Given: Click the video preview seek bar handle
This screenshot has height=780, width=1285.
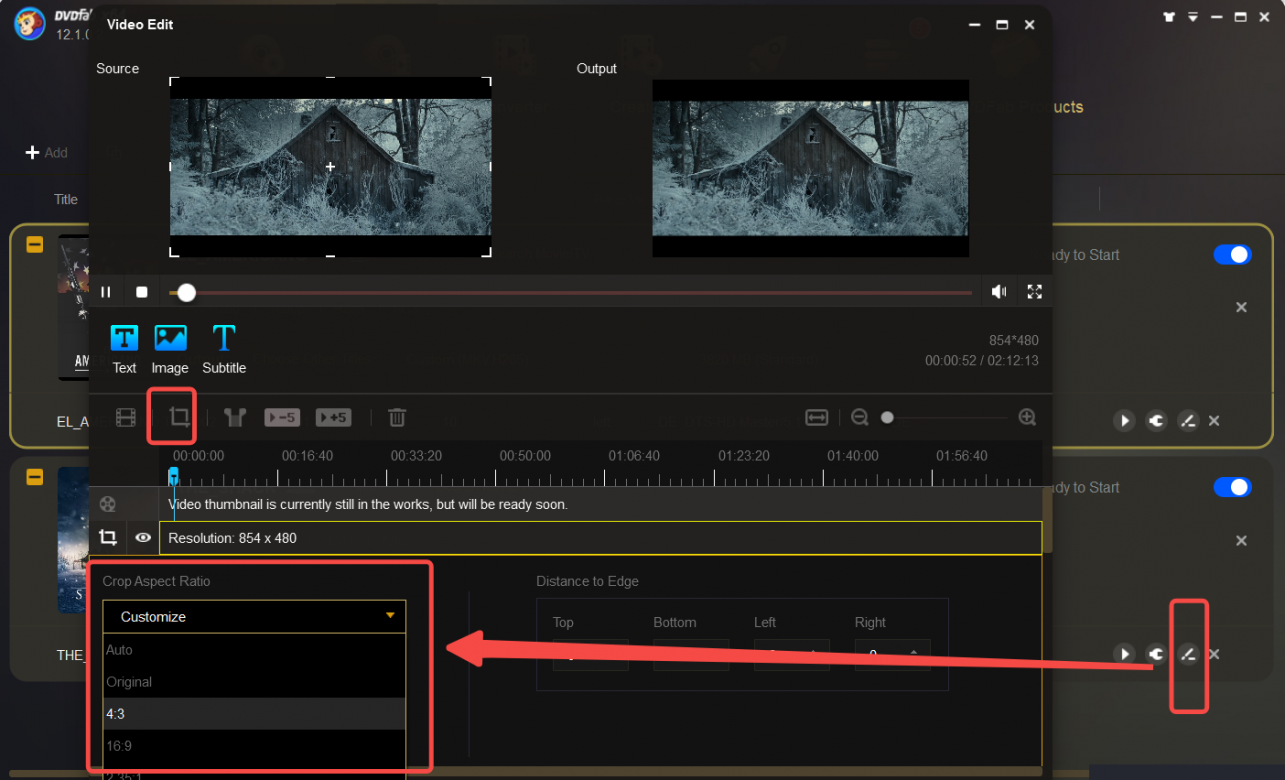Looking at the screenshot, I should click(186, 292).
